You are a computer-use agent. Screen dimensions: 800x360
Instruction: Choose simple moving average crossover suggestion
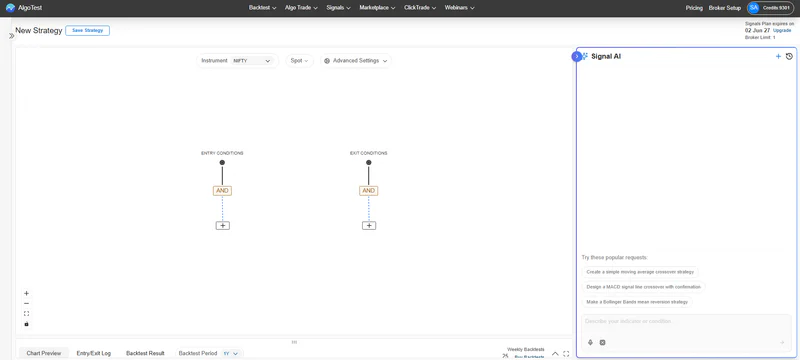tap(640, 272)
